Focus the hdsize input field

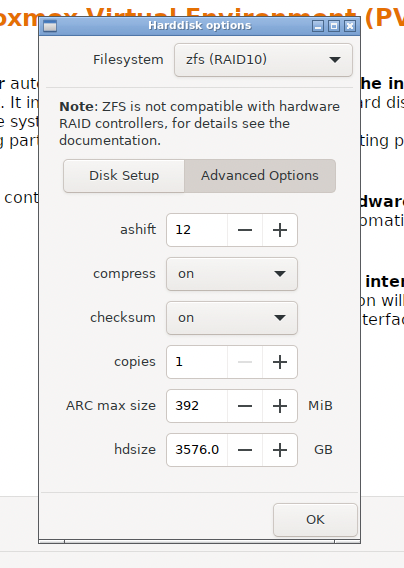pos(197,450)
